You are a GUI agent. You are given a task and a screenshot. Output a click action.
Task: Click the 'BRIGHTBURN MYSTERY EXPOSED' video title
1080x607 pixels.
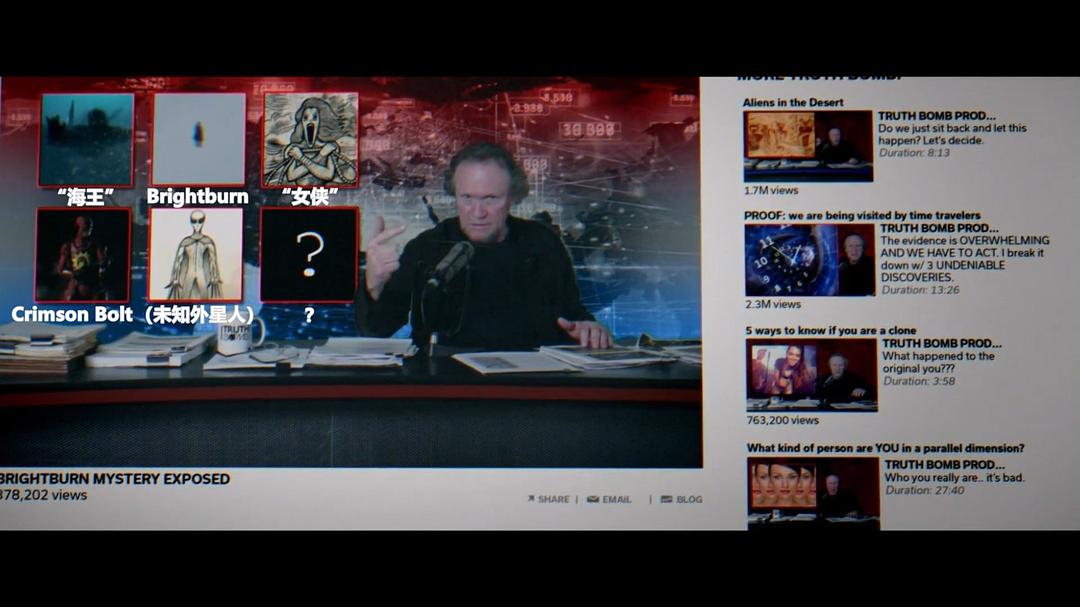(115, 479)
